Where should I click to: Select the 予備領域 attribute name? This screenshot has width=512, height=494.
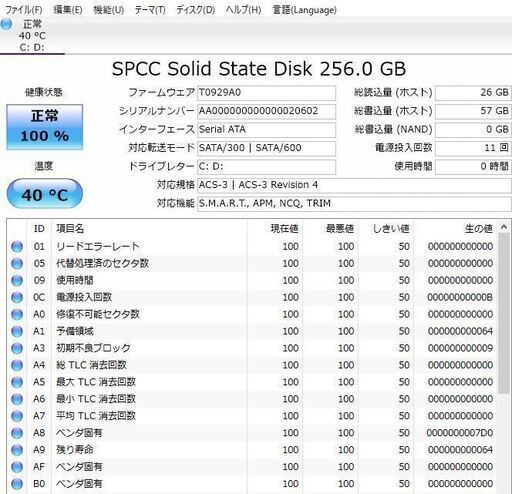tap(75, 331)
